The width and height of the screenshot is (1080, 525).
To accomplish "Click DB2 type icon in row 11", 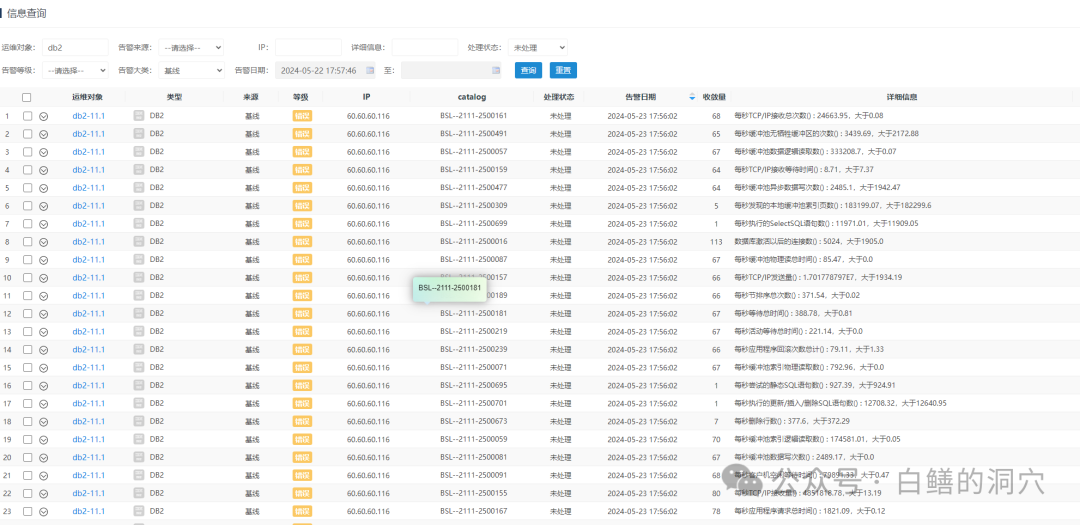I will point(138,295).
